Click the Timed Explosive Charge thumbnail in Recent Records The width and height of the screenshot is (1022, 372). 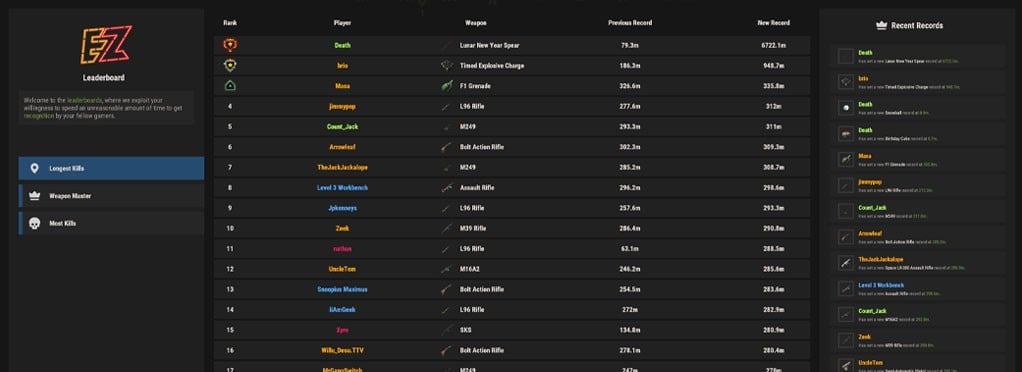coord(846,82)
